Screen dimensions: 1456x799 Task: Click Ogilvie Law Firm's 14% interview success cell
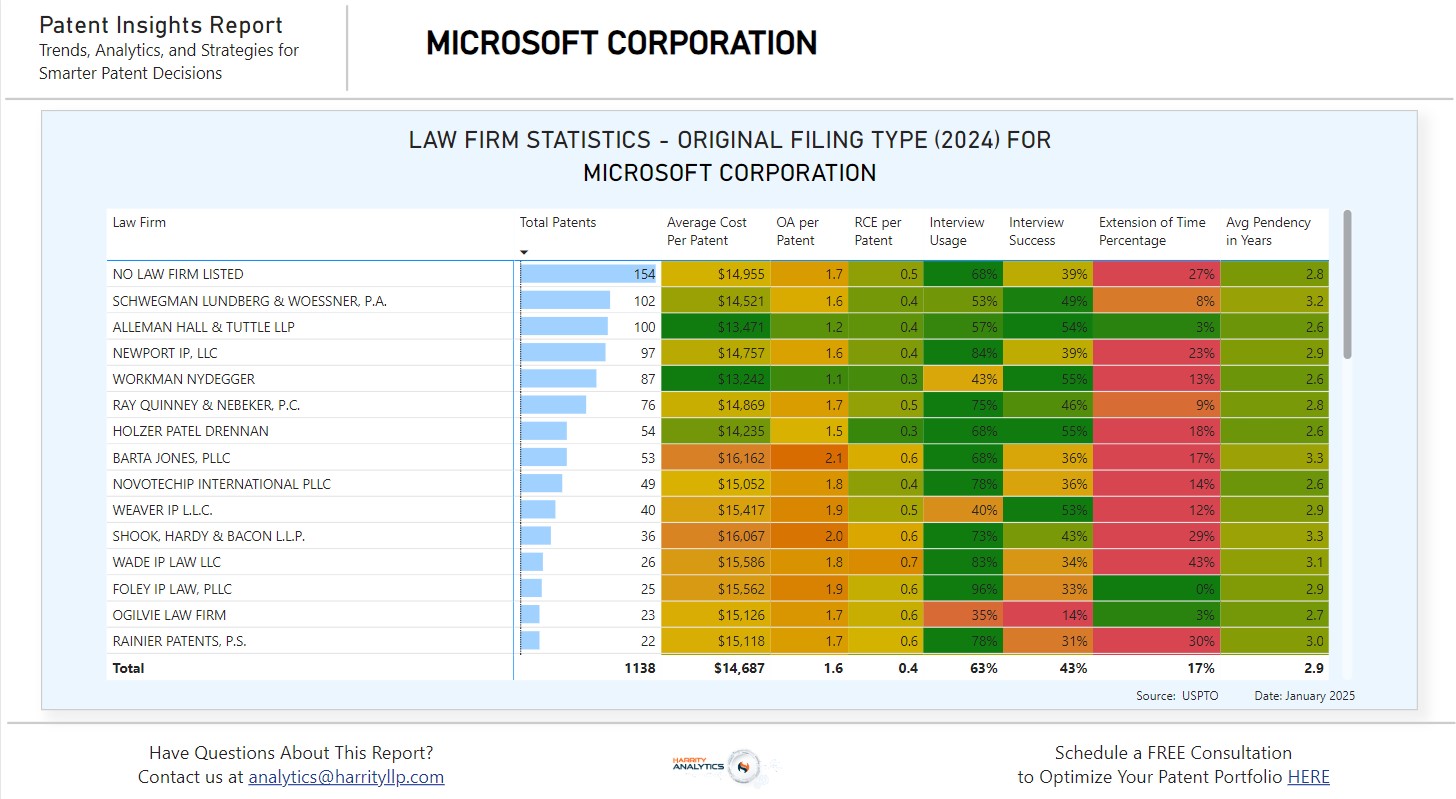(1047, 615)
